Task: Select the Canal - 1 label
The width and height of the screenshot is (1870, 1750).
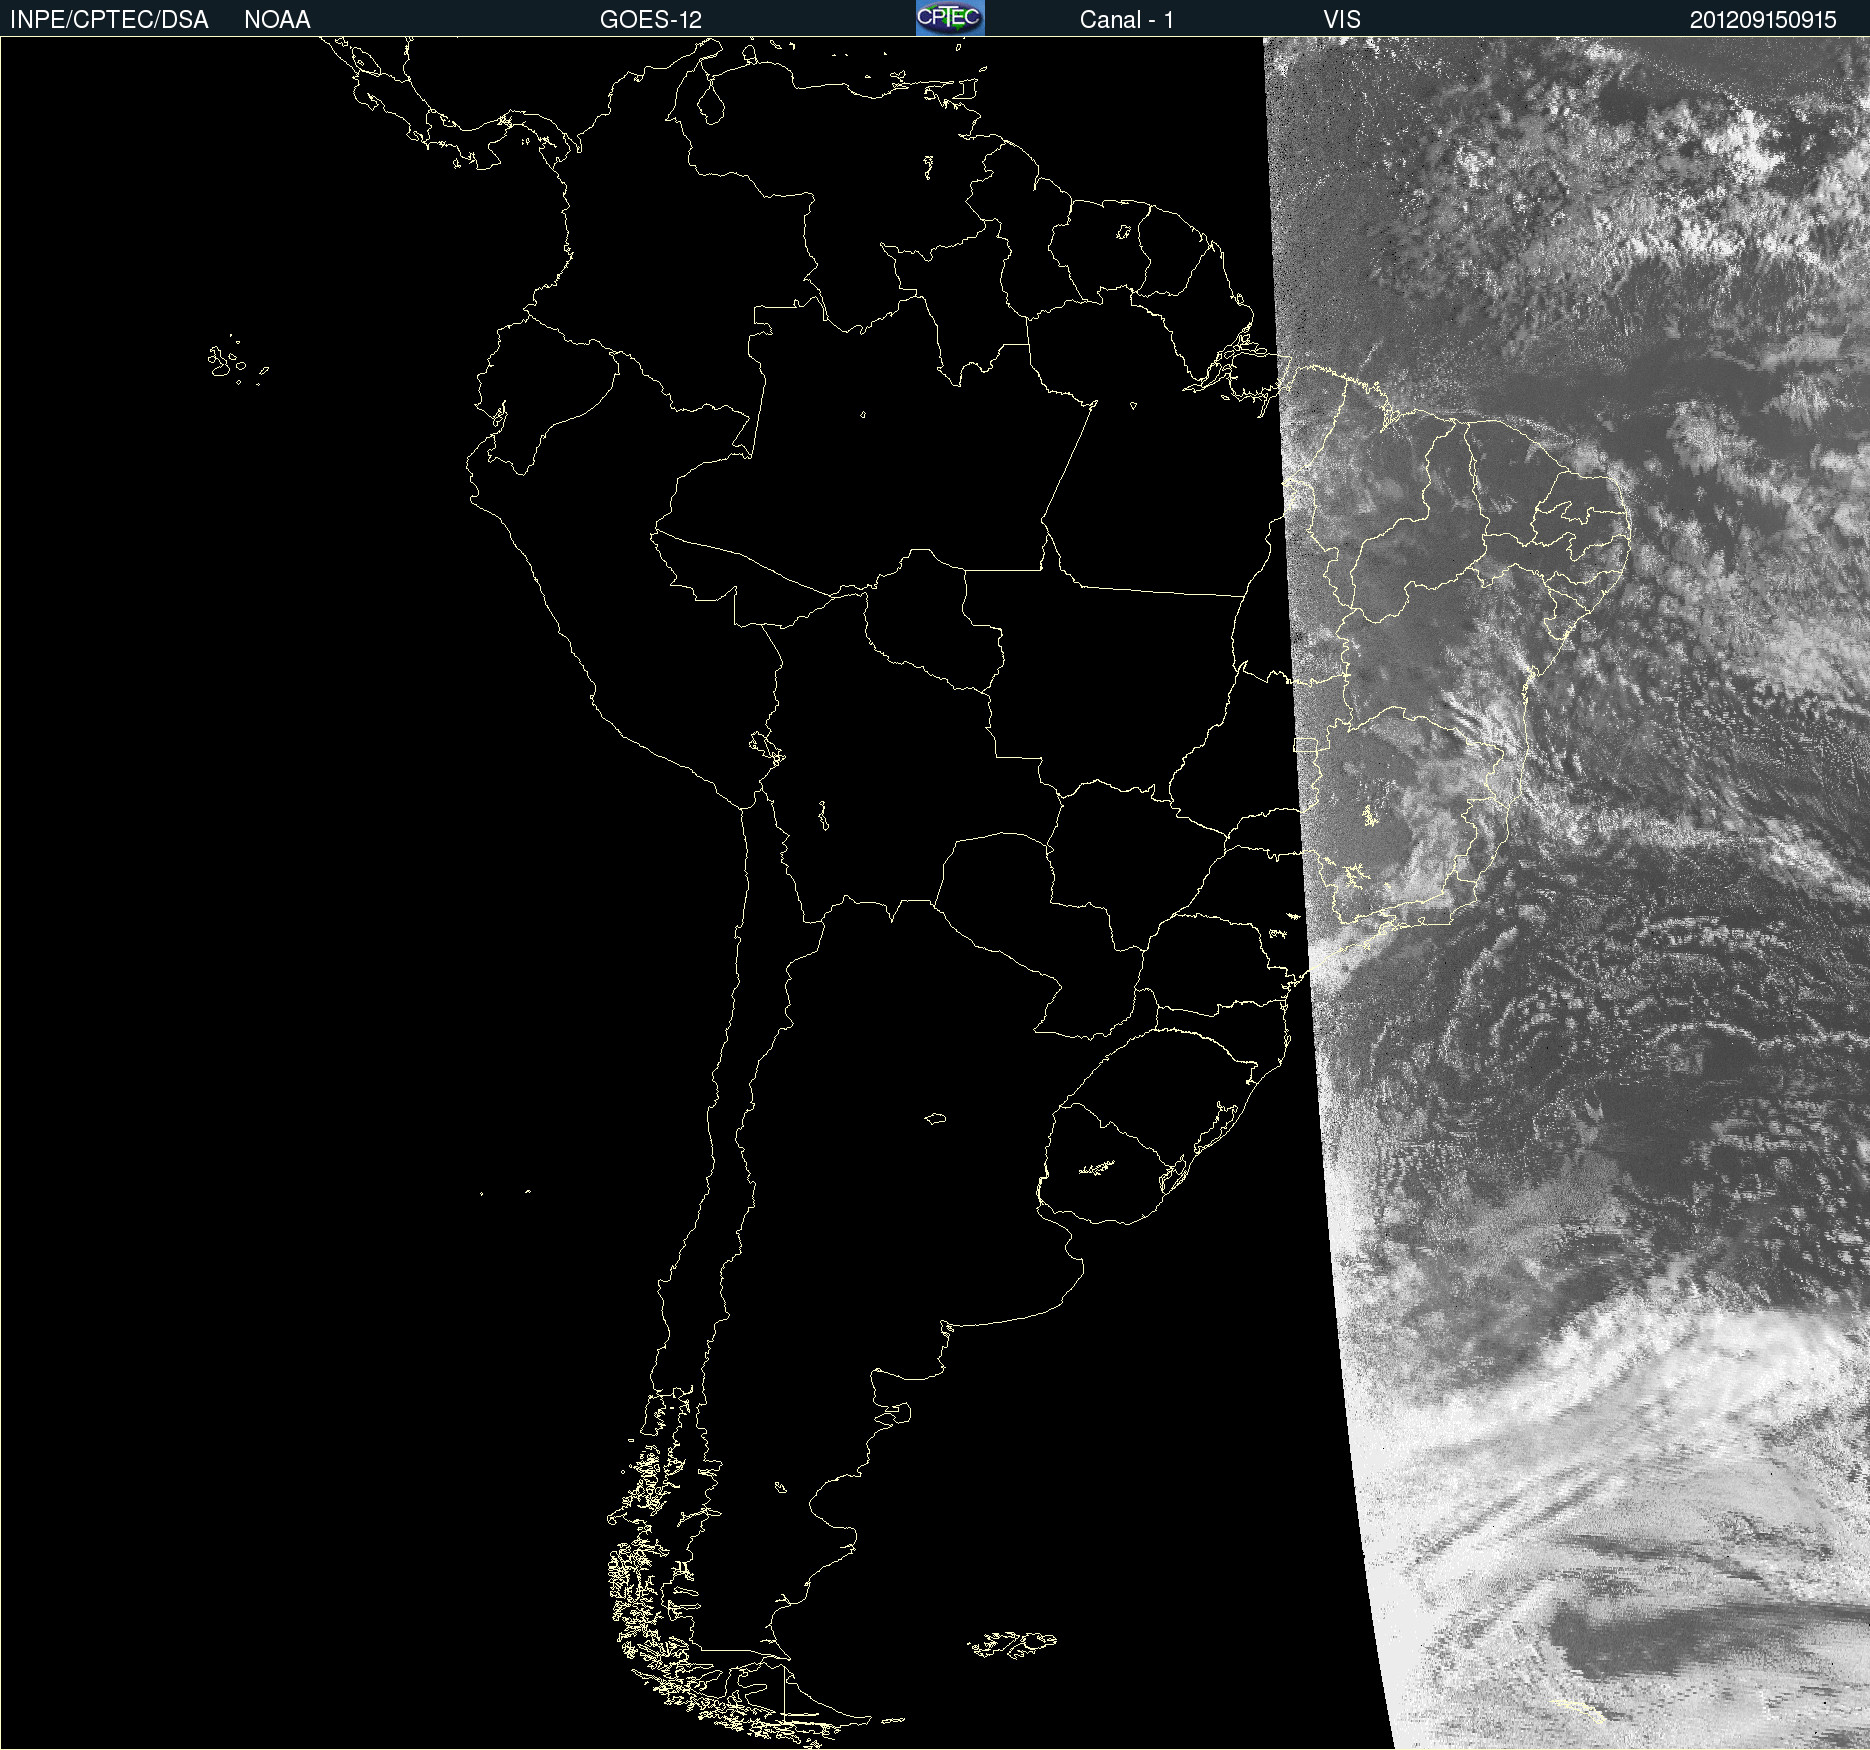Action: click(1126, 20)
